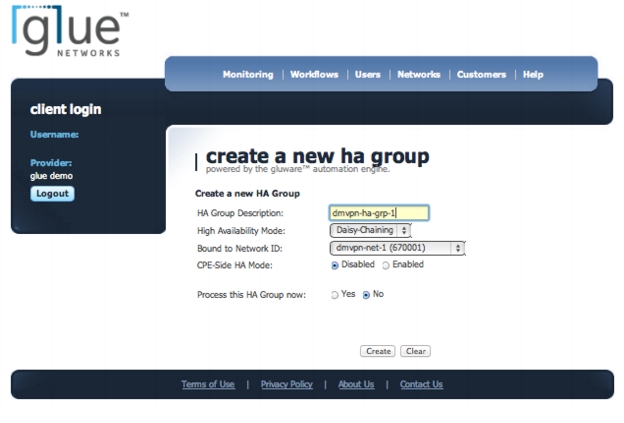624x423 pixels.
Task: Open the Bound to Network ID dropdown
Action: pyautogui.click(x=397, y=248)
